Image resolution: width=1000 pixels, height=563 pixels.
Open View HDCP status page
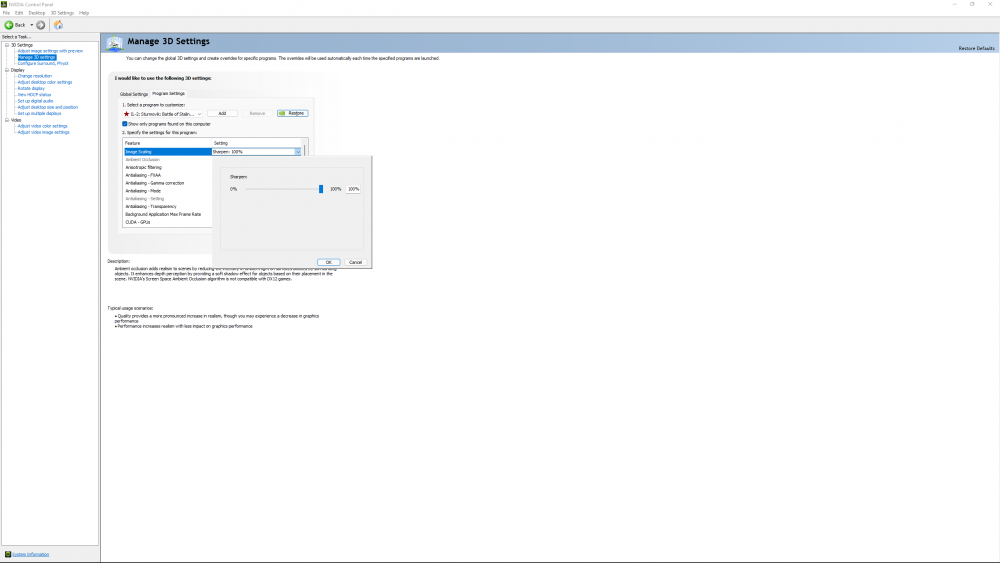coord(34,94)
